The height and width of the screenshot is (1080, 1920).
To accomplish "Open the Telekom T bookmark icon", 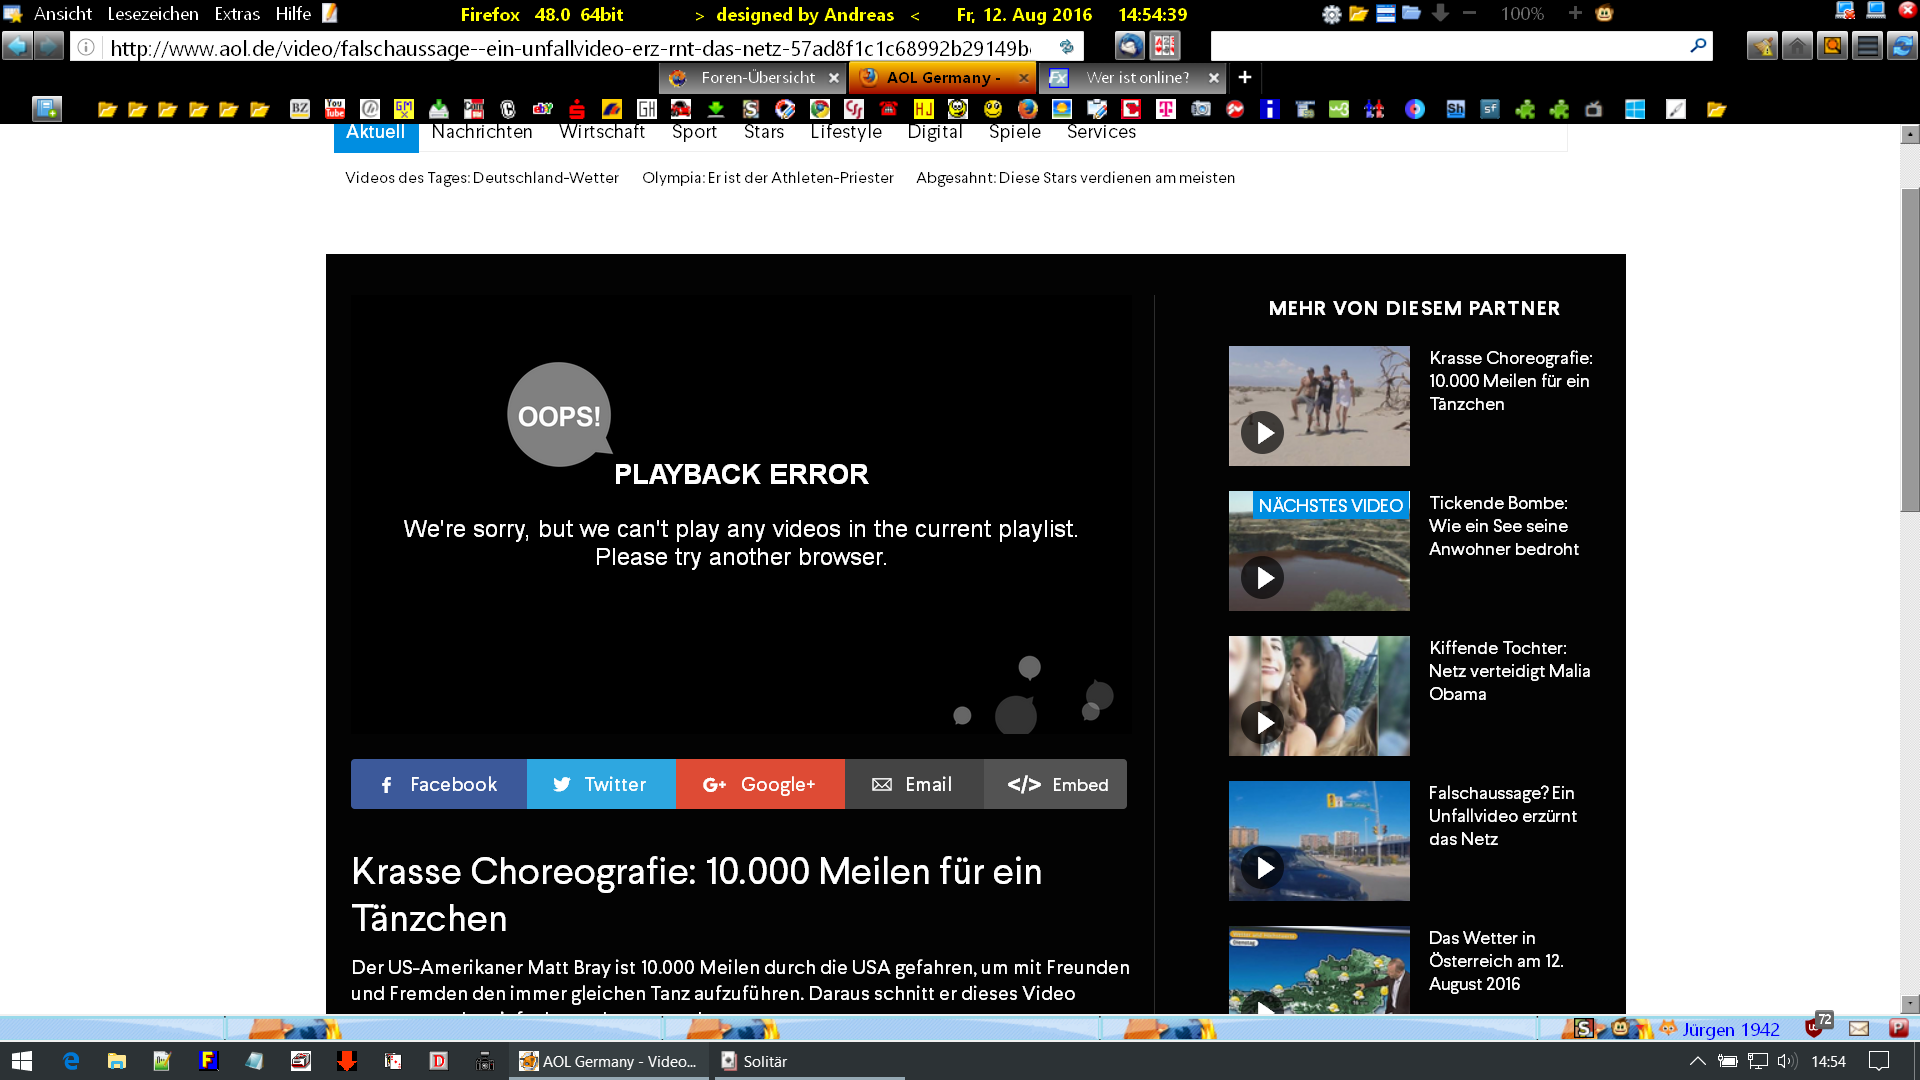I will 1166,109.
